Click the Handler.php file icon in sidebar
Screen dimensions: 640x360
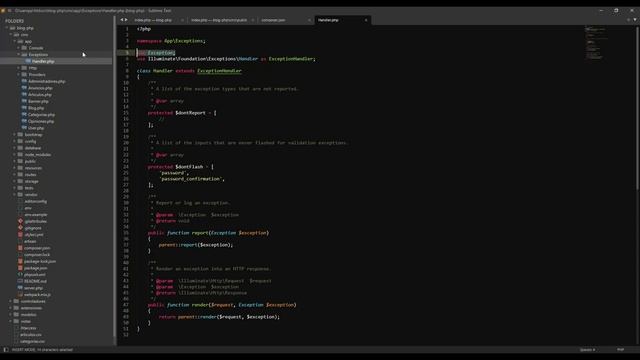[x=28, y=61]
